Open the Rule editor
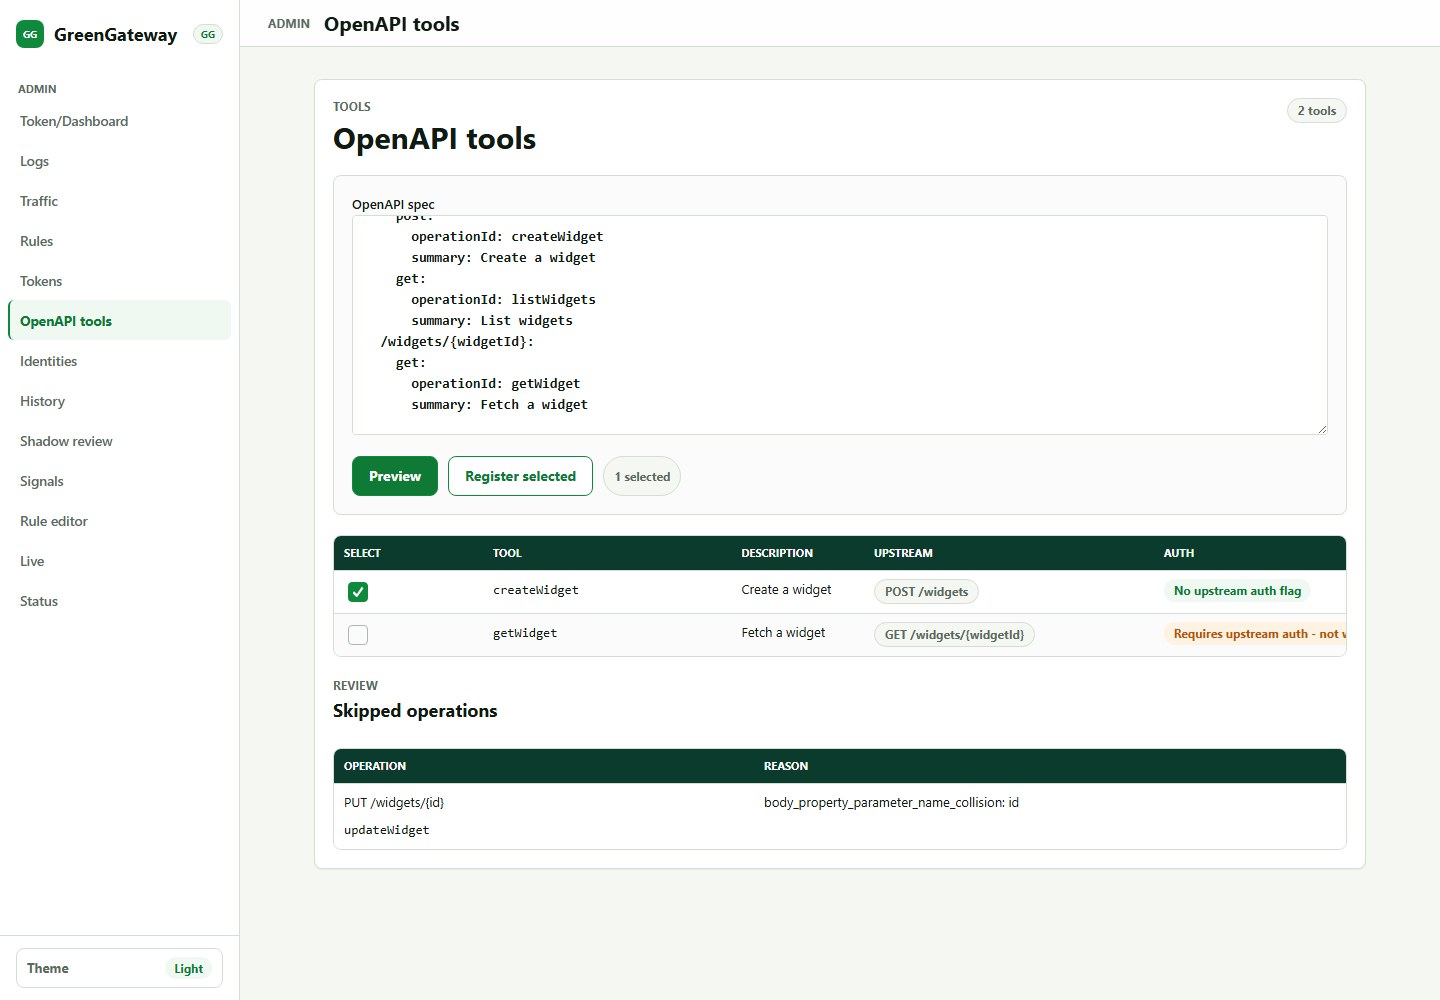This screenshot has height=1000, width=1440. [119, 521]
